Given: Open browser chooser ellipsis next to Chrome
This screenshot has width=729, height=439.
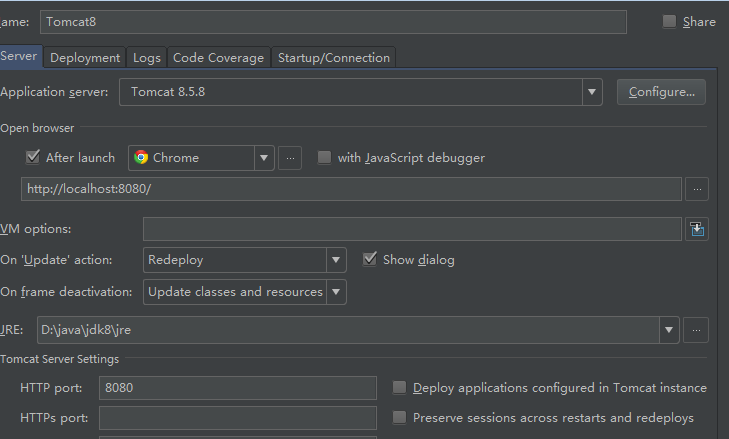Looking at the screenshot, I should click(x=290, y=158).
